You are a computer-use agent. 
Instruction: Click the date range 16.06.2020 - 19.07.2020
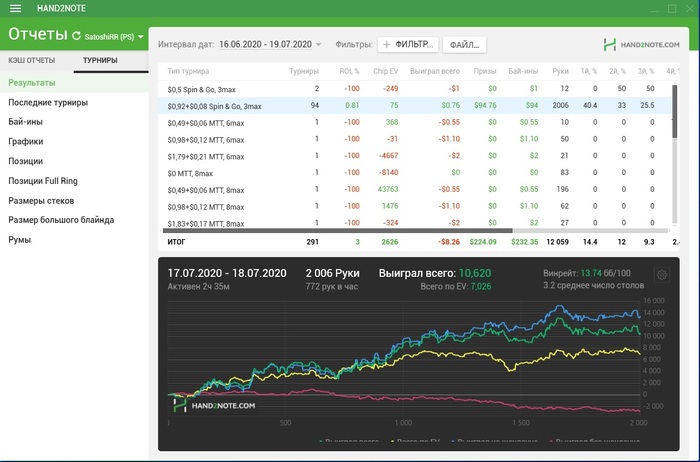tap(265, 44)
